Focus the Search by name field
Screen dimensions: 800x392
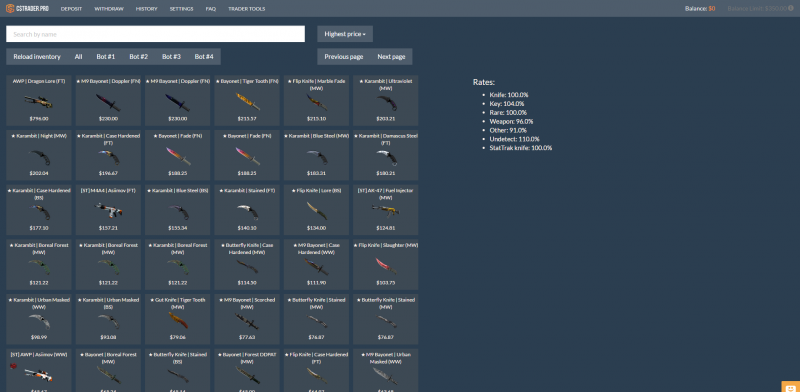tap(156, 34)
